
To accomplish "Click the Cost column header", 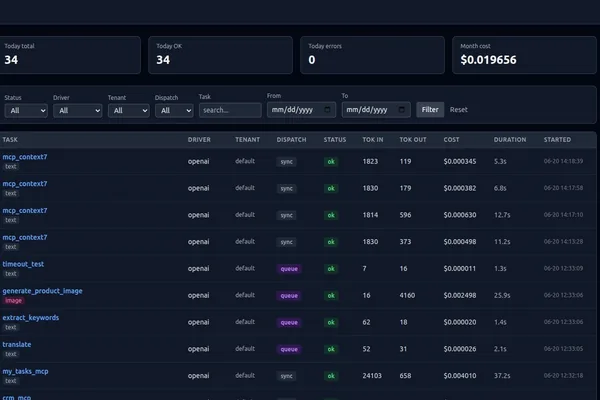I will [451, 140].
